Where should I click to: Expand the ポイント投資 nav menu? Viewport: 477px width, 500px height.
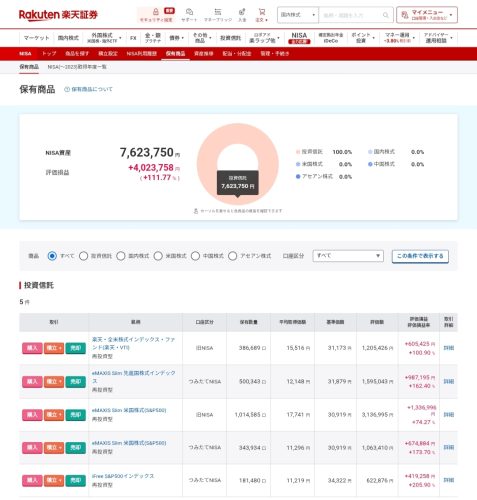click(x=363, y=38)
